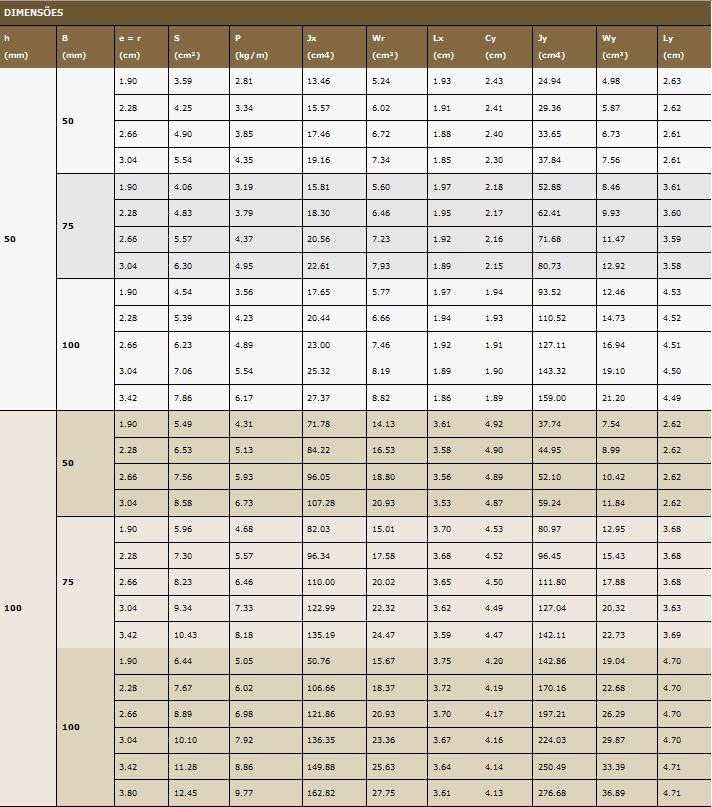712x807 pixels.
Task: Select the P value 9.77
Action: click(244, 793)
